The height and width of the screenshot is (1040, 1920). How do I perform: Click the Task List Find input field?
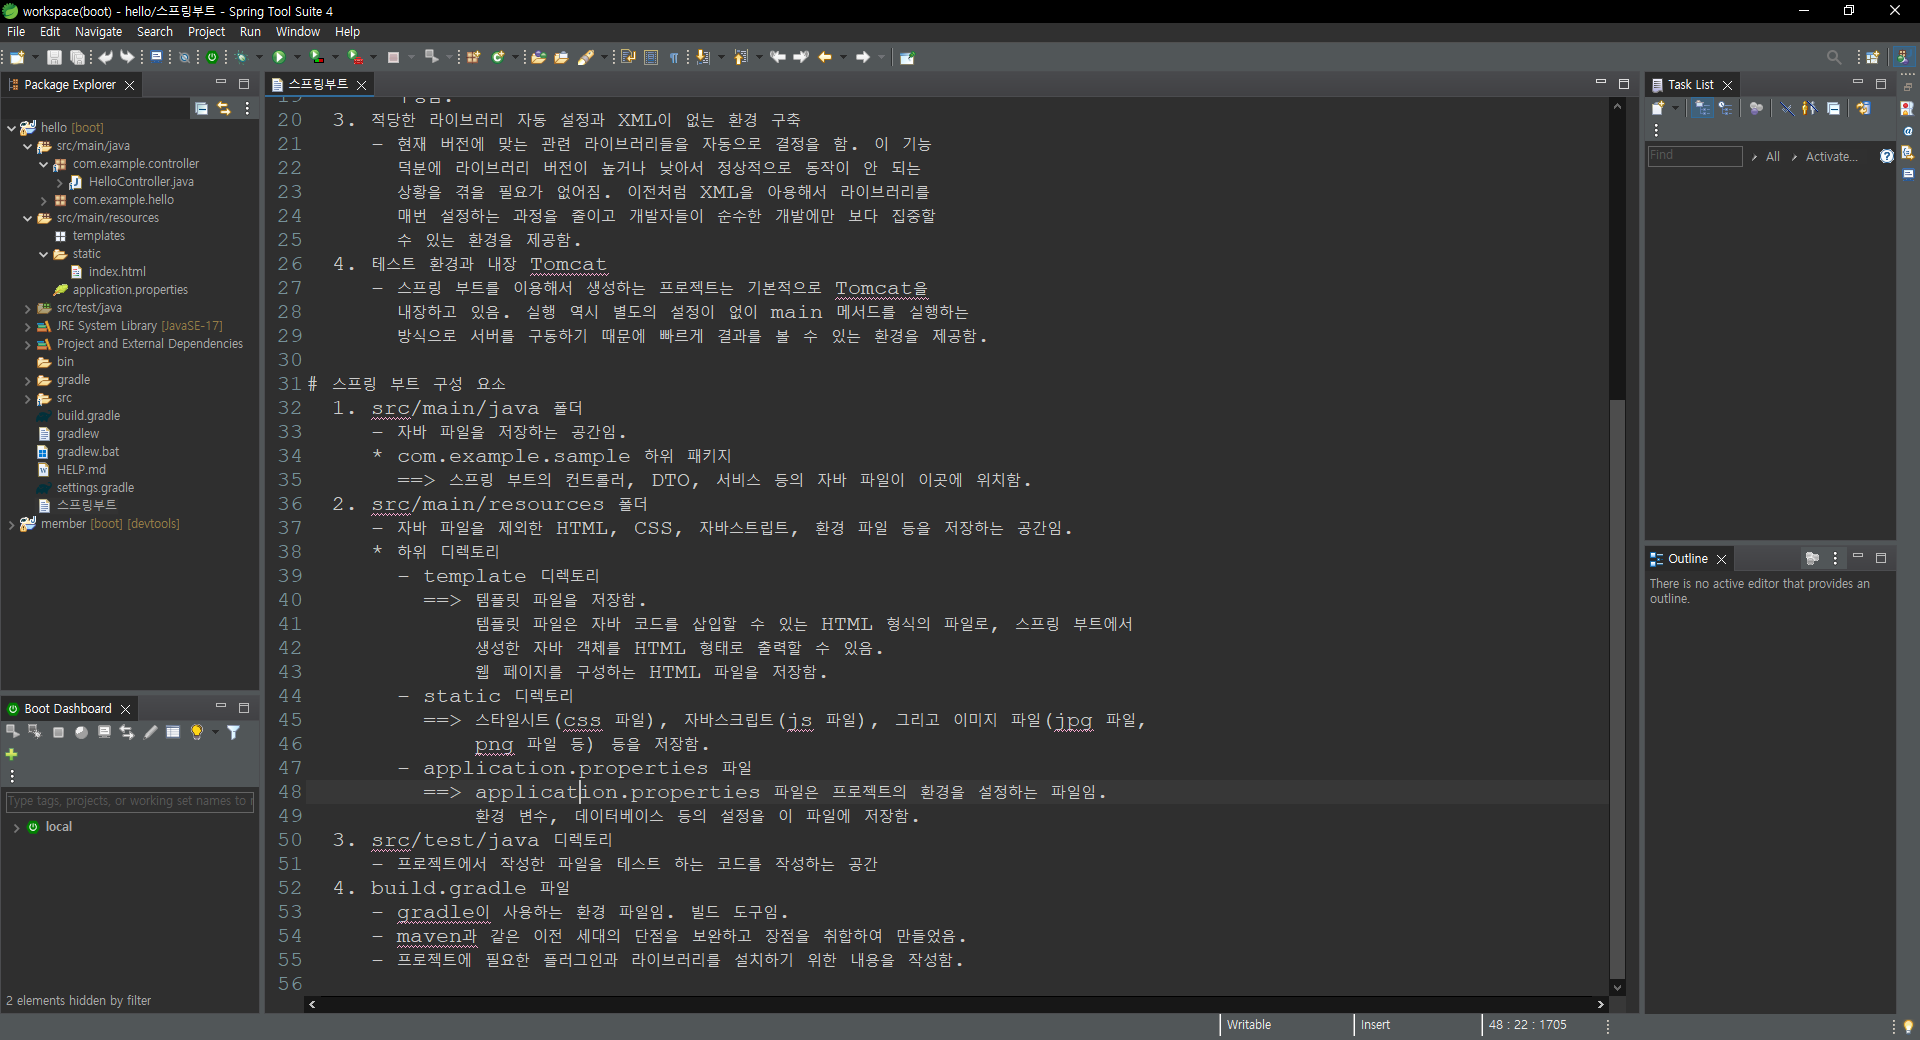(x=1695, y=156)
